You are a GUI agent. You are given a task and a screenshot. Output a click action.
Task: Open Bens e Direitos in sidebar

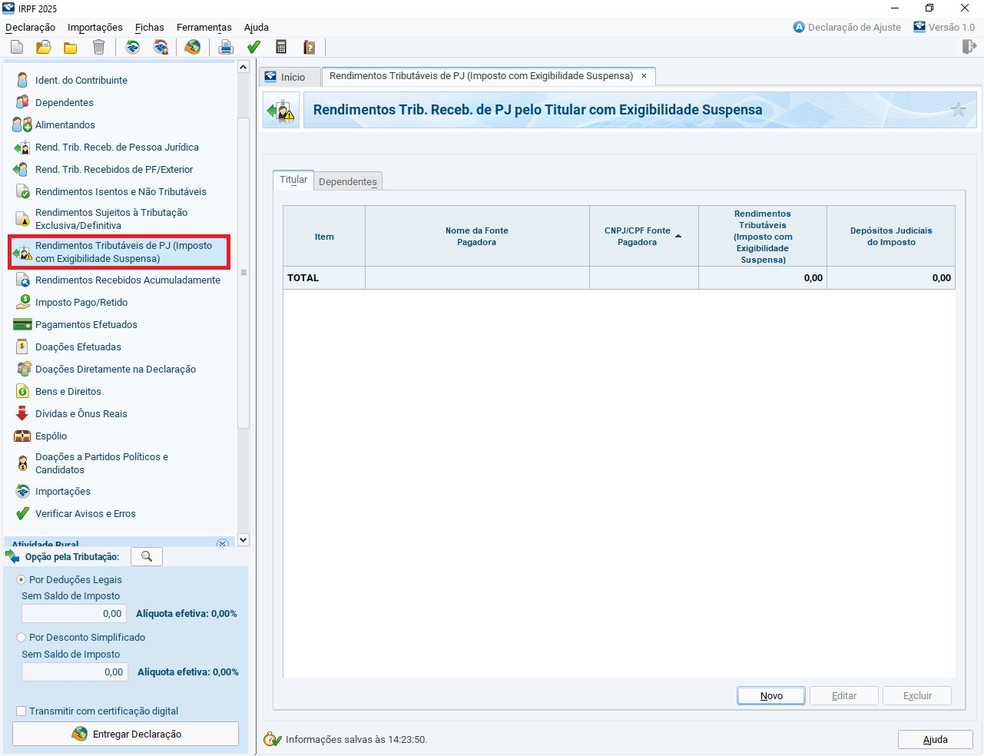coord(68,392)
